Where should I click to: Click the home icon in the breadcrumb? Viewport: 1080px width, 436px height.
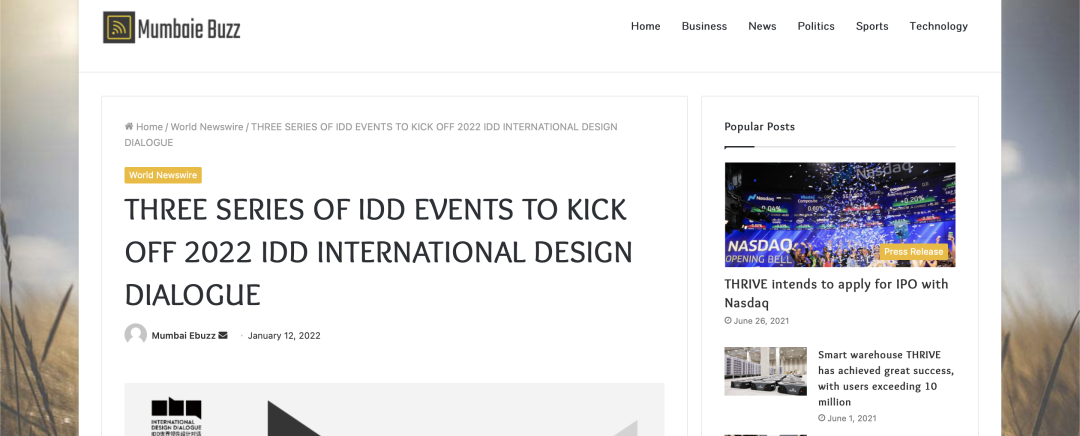pyautogui.click(x=129, y=127)
